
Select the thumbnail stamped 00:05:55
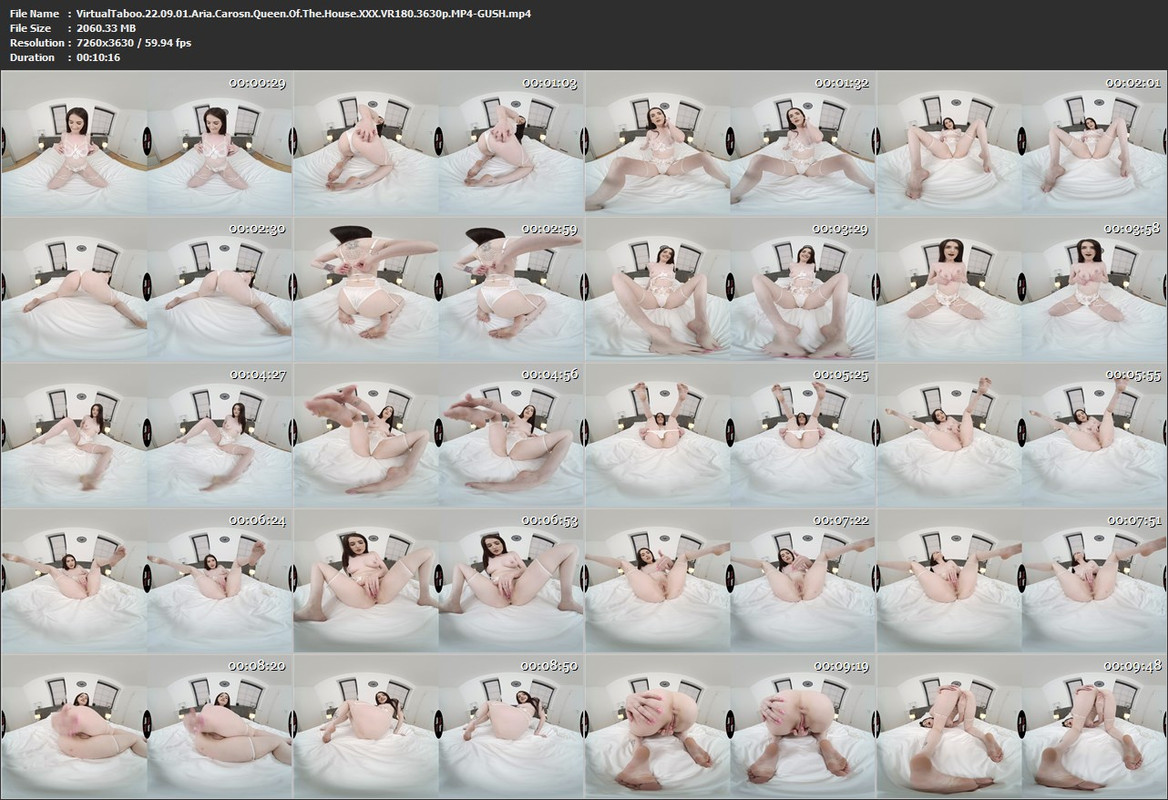tap(1022, 435)
